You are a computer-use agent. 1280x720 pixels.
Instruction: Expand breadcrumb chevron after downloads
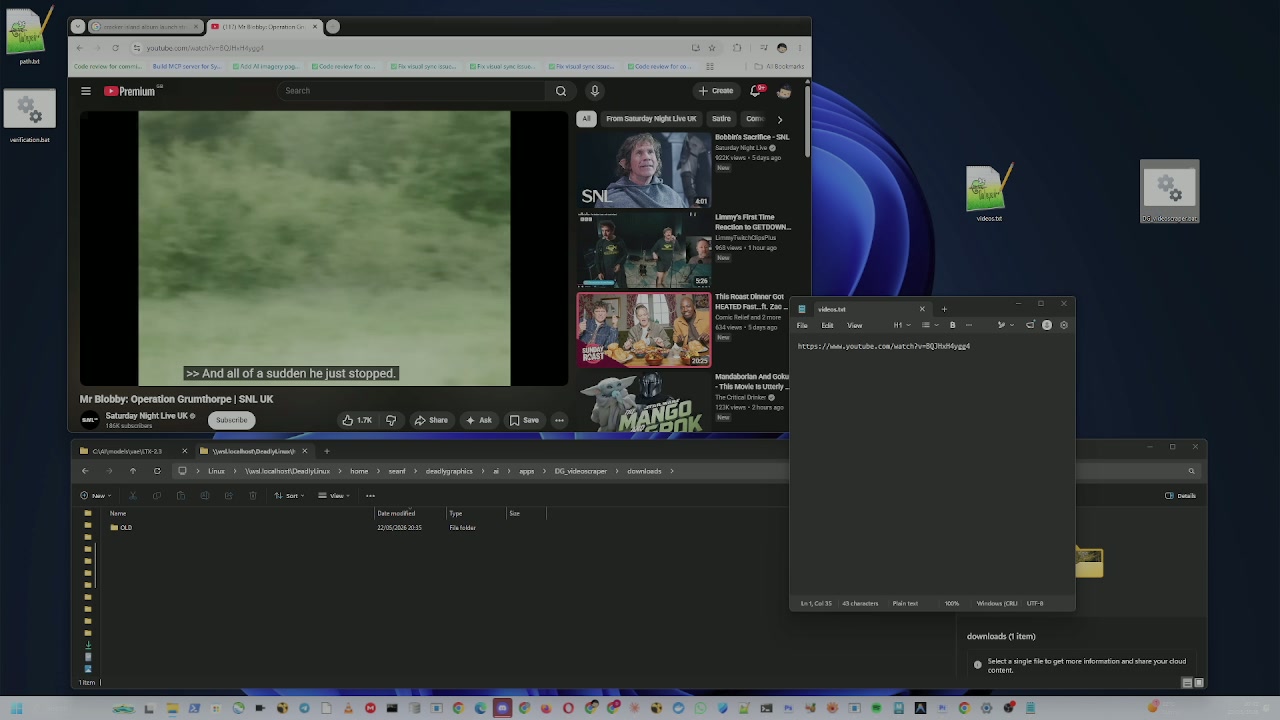click(672, 471)
